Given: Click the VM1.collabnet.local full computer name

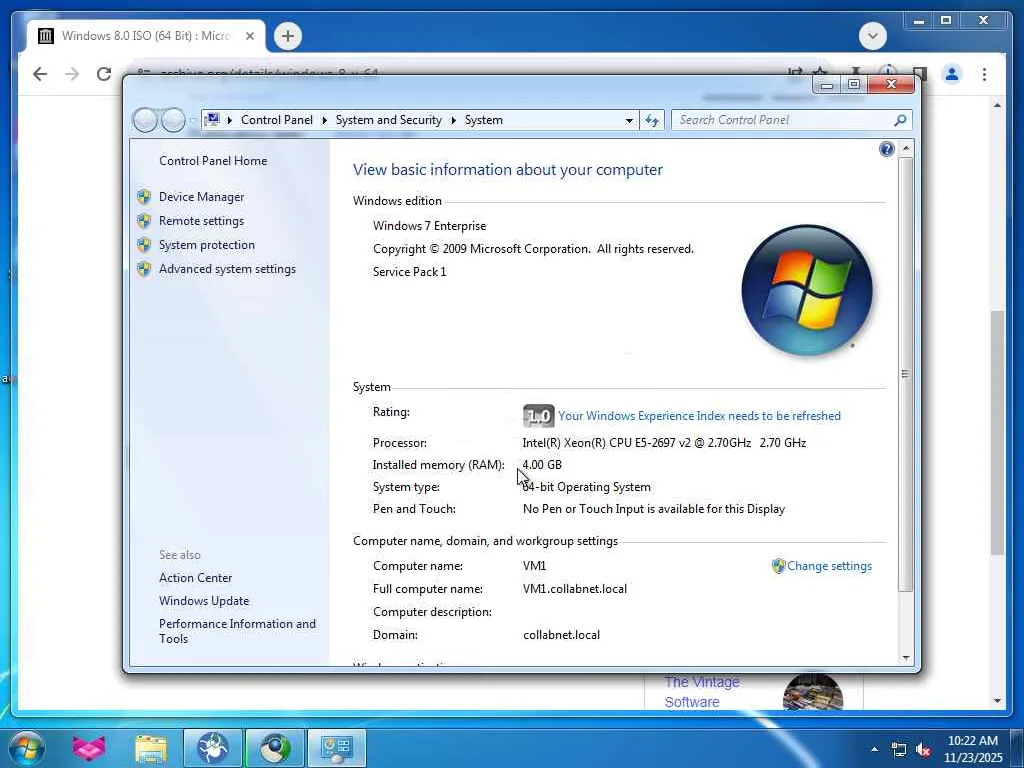Looking at the screenshot, I should click(x=575, y=589).
